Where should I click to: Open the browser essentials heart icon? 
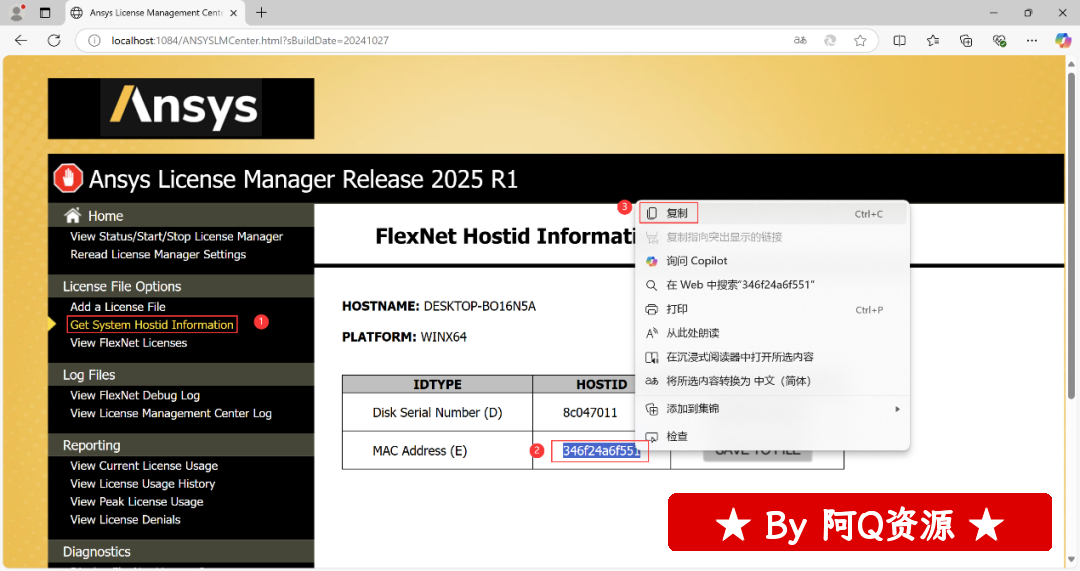pos(999,41)
